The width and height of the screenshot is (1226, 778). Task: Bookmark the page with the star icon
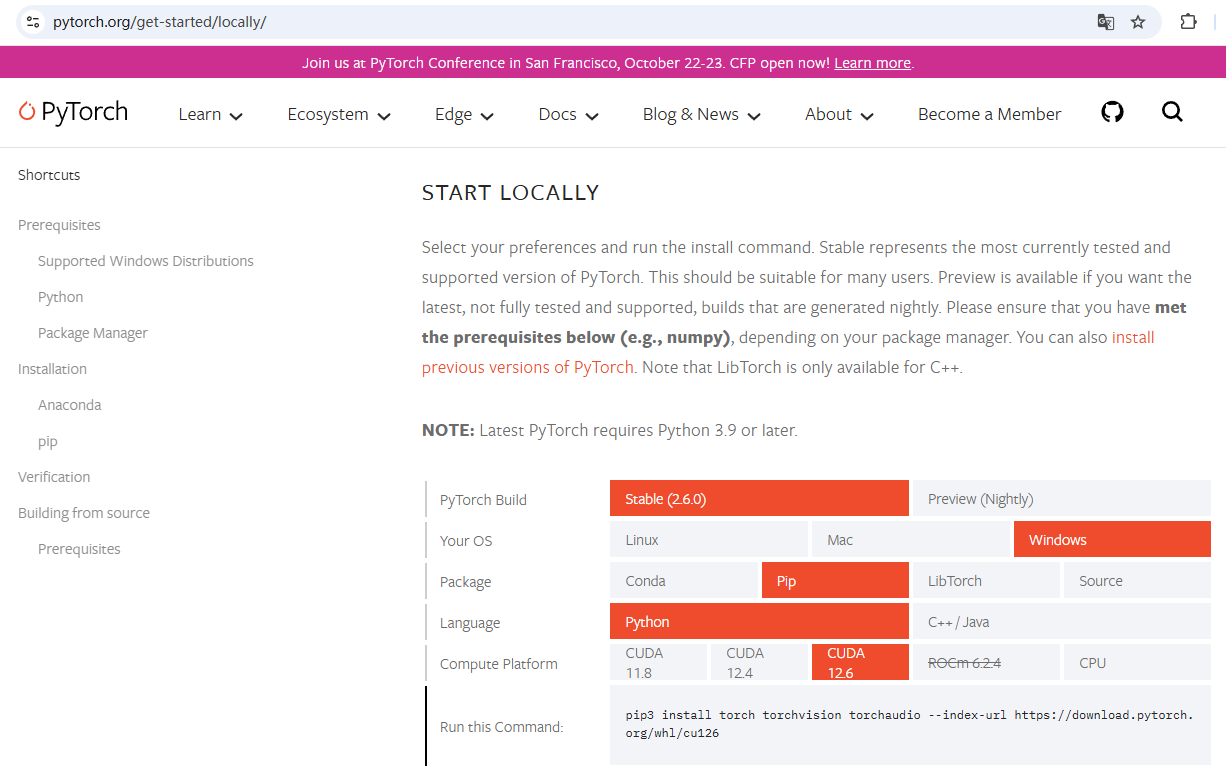tap(1138, 22)
